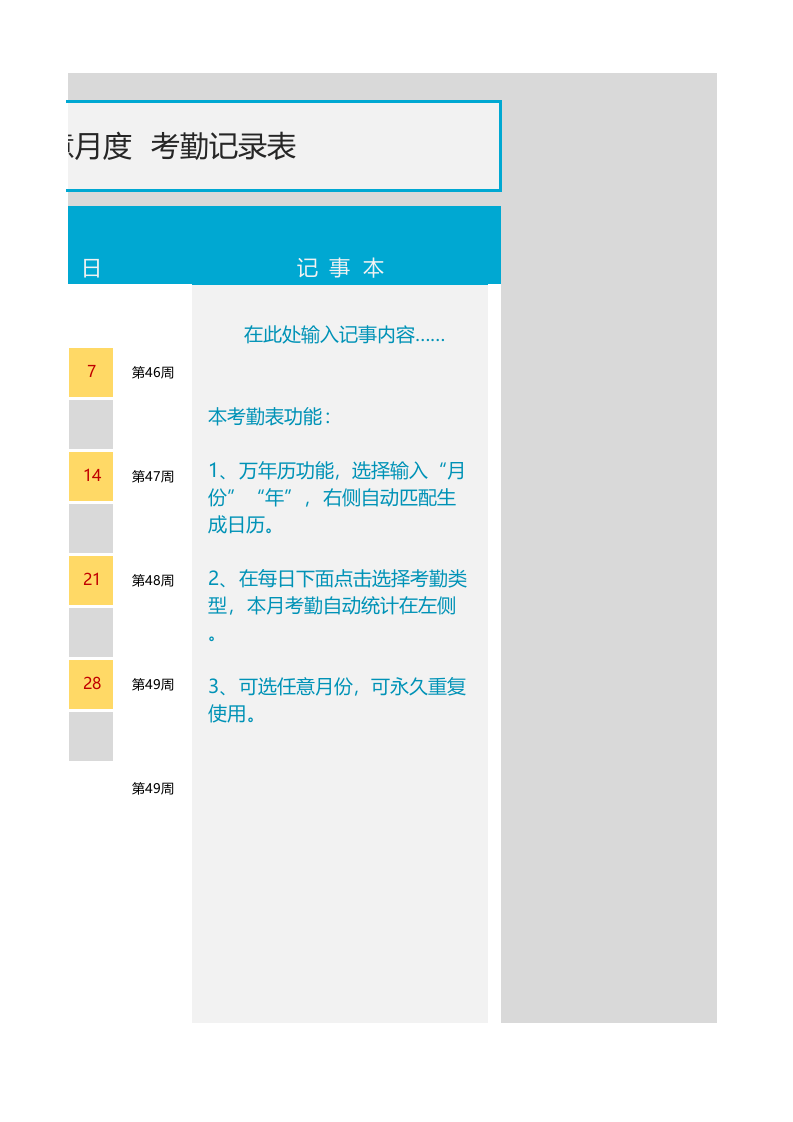The image size is (793, 1122).
Task: Click the 本考勤表功能 heading line
Action: pyautogui.click(x=269, y=416)
